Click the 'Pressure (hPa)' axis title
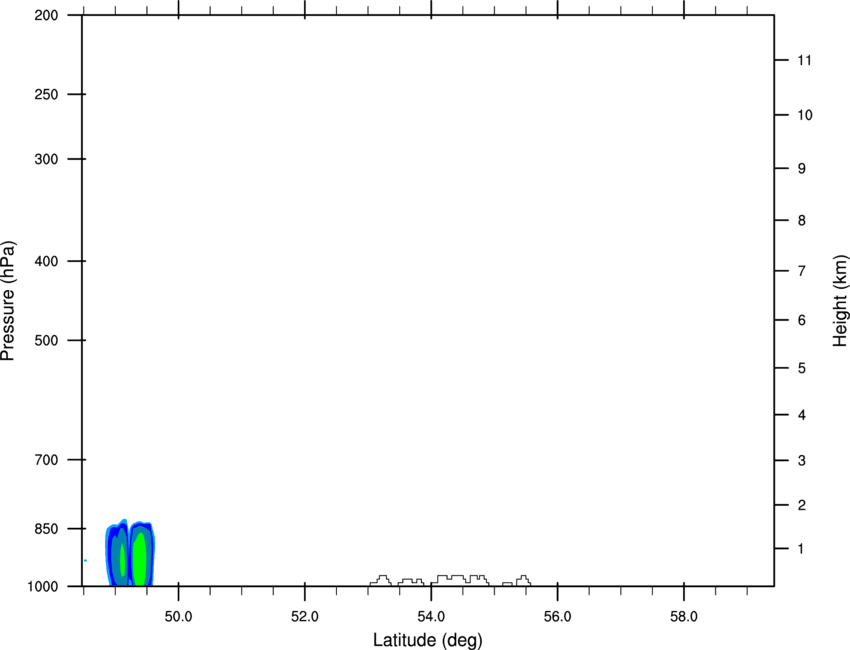 click(x=8, y=301)
